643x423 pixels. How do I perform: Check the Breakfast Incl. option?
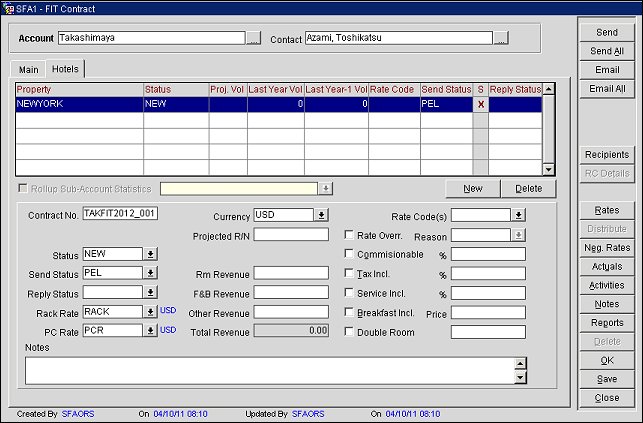349,312
